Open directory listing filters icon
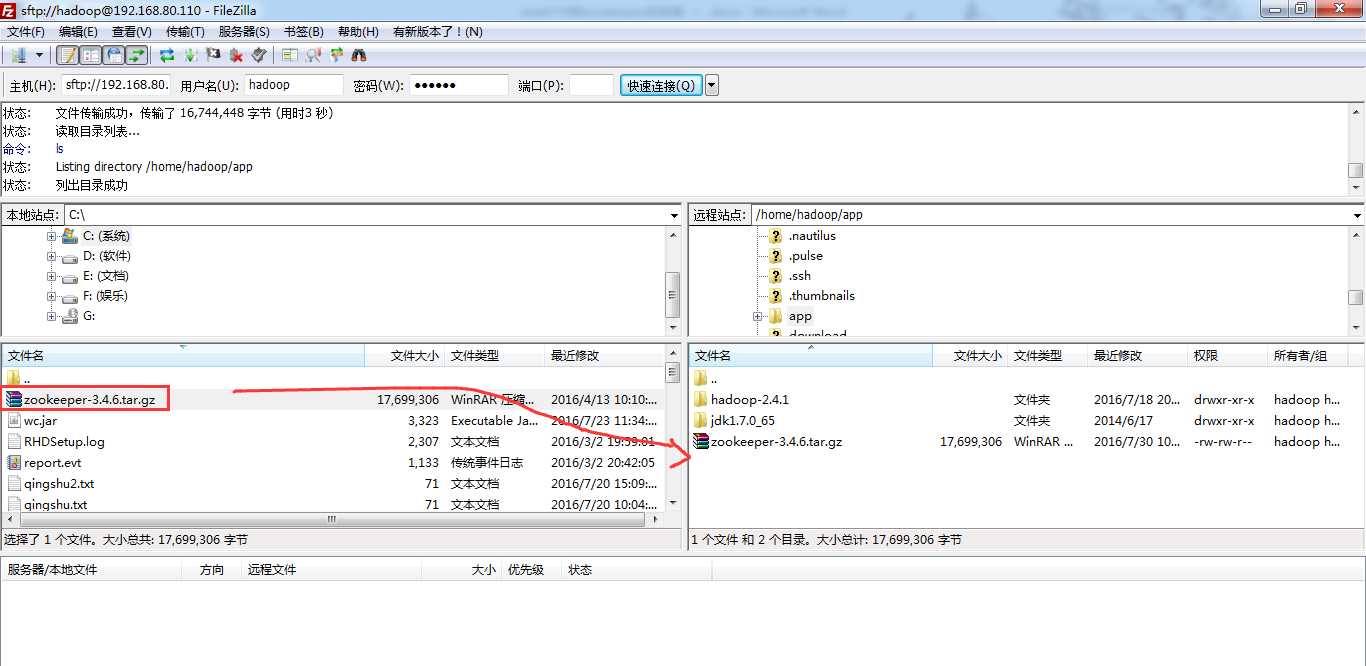 click(290, 55)
